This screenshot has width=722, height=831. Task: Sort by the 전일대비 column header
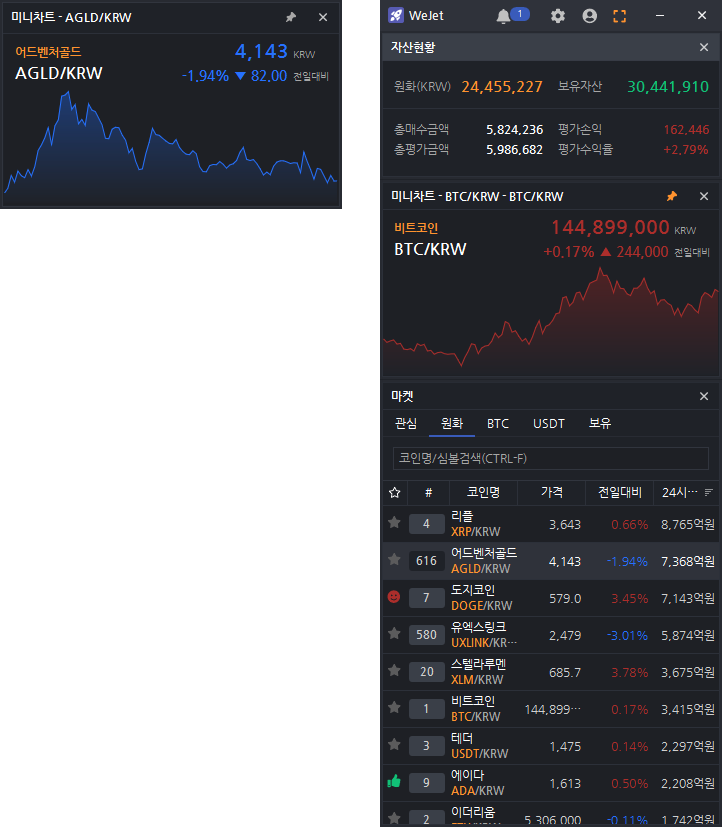pyautogui.click(x=620, y=493)
